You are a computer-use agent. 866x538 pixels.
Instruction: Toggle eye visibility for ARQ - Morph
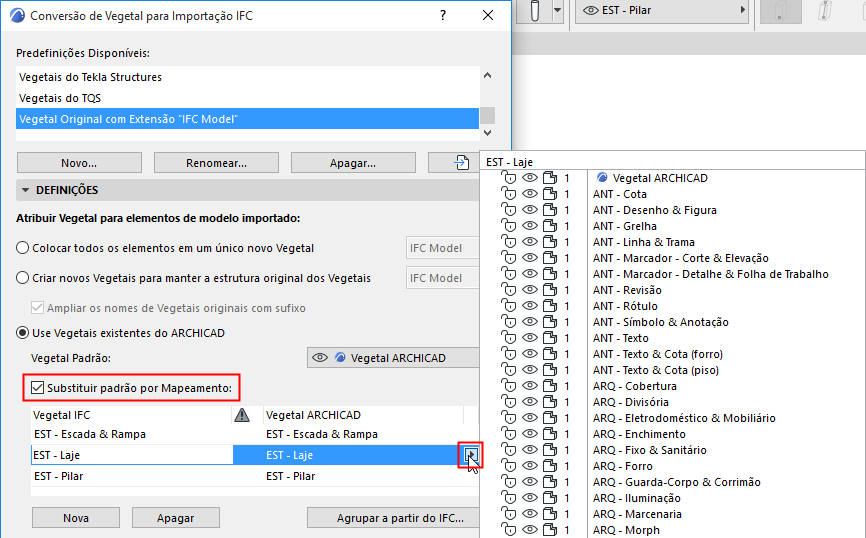click(x=530, y=530)
